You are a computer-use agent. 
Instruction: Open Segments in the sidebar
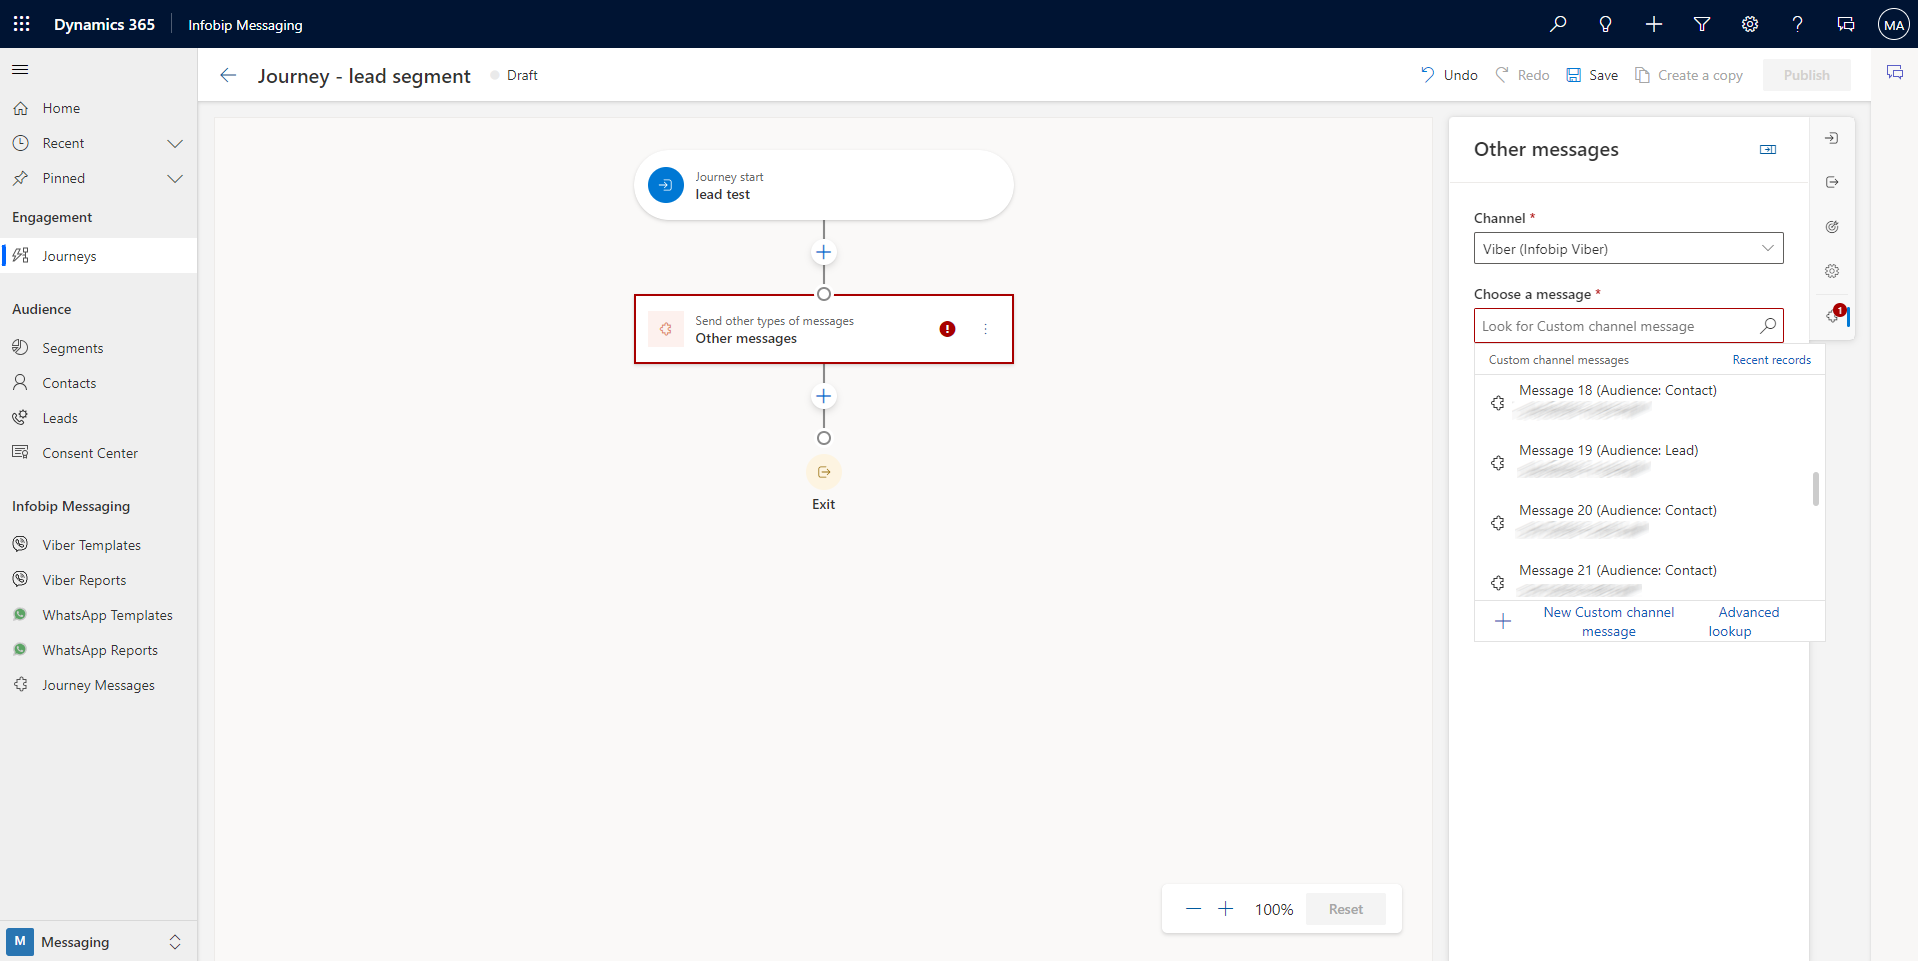[98, 348]
